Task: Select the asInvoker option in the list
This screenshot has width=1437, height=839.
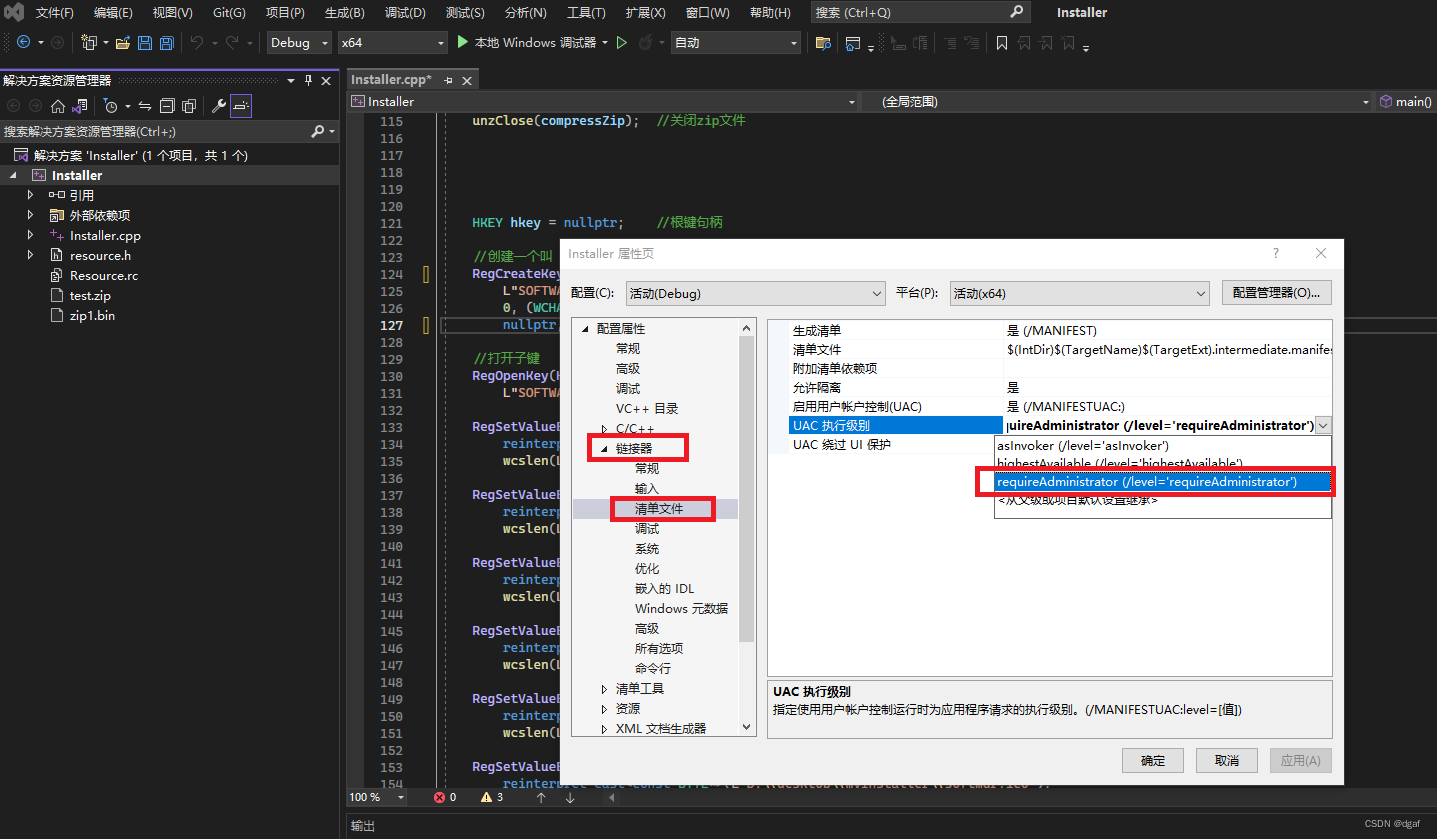Action: 1162,445
